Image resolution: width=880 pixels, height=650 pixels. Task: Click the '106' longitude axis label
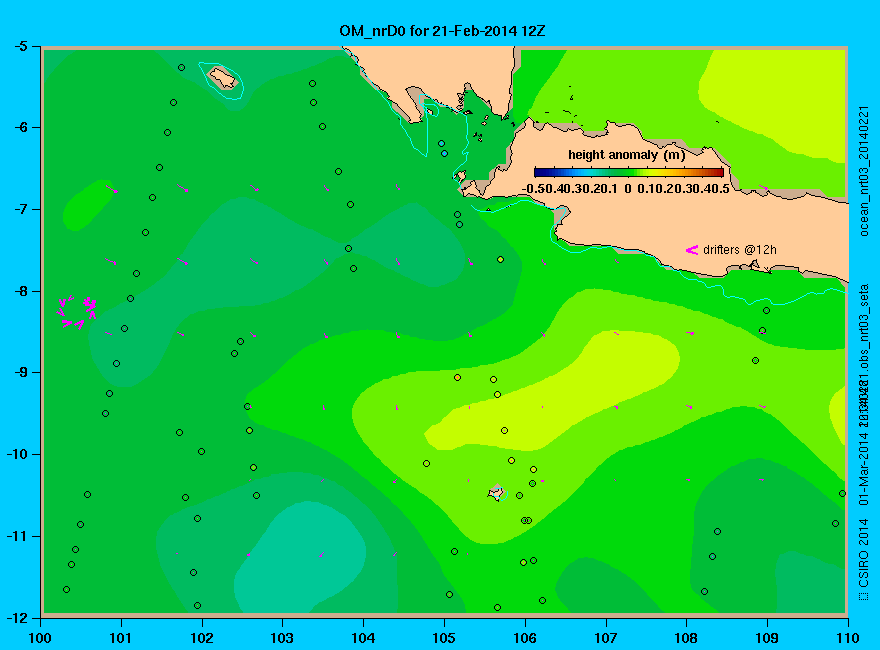pos(525,638)
